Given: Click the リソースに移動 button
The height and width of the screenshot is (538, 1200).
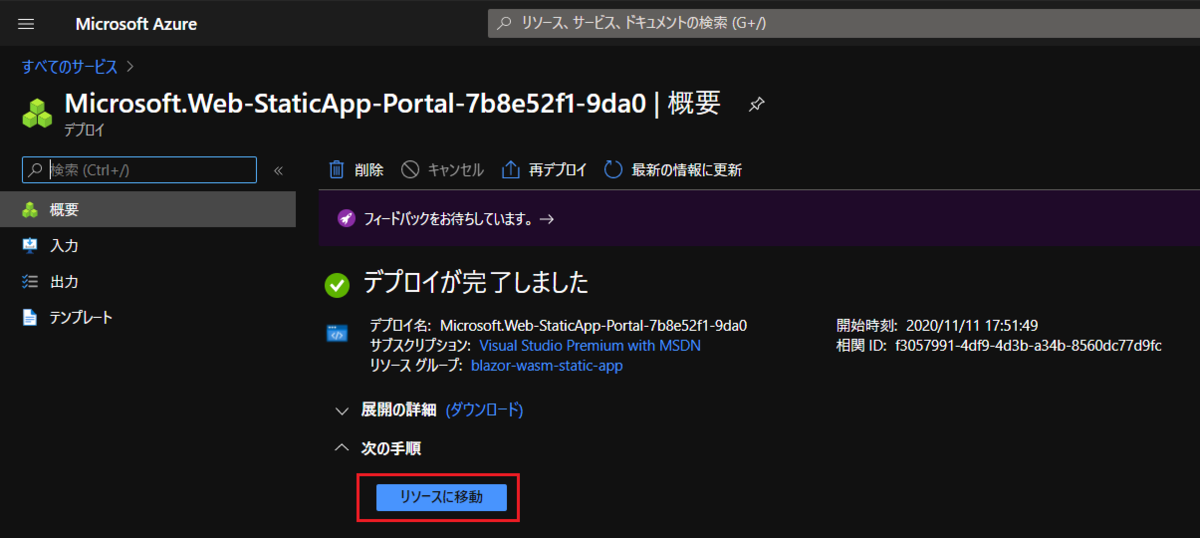Looking at the screenshot, I should click(x=441, y=497).
